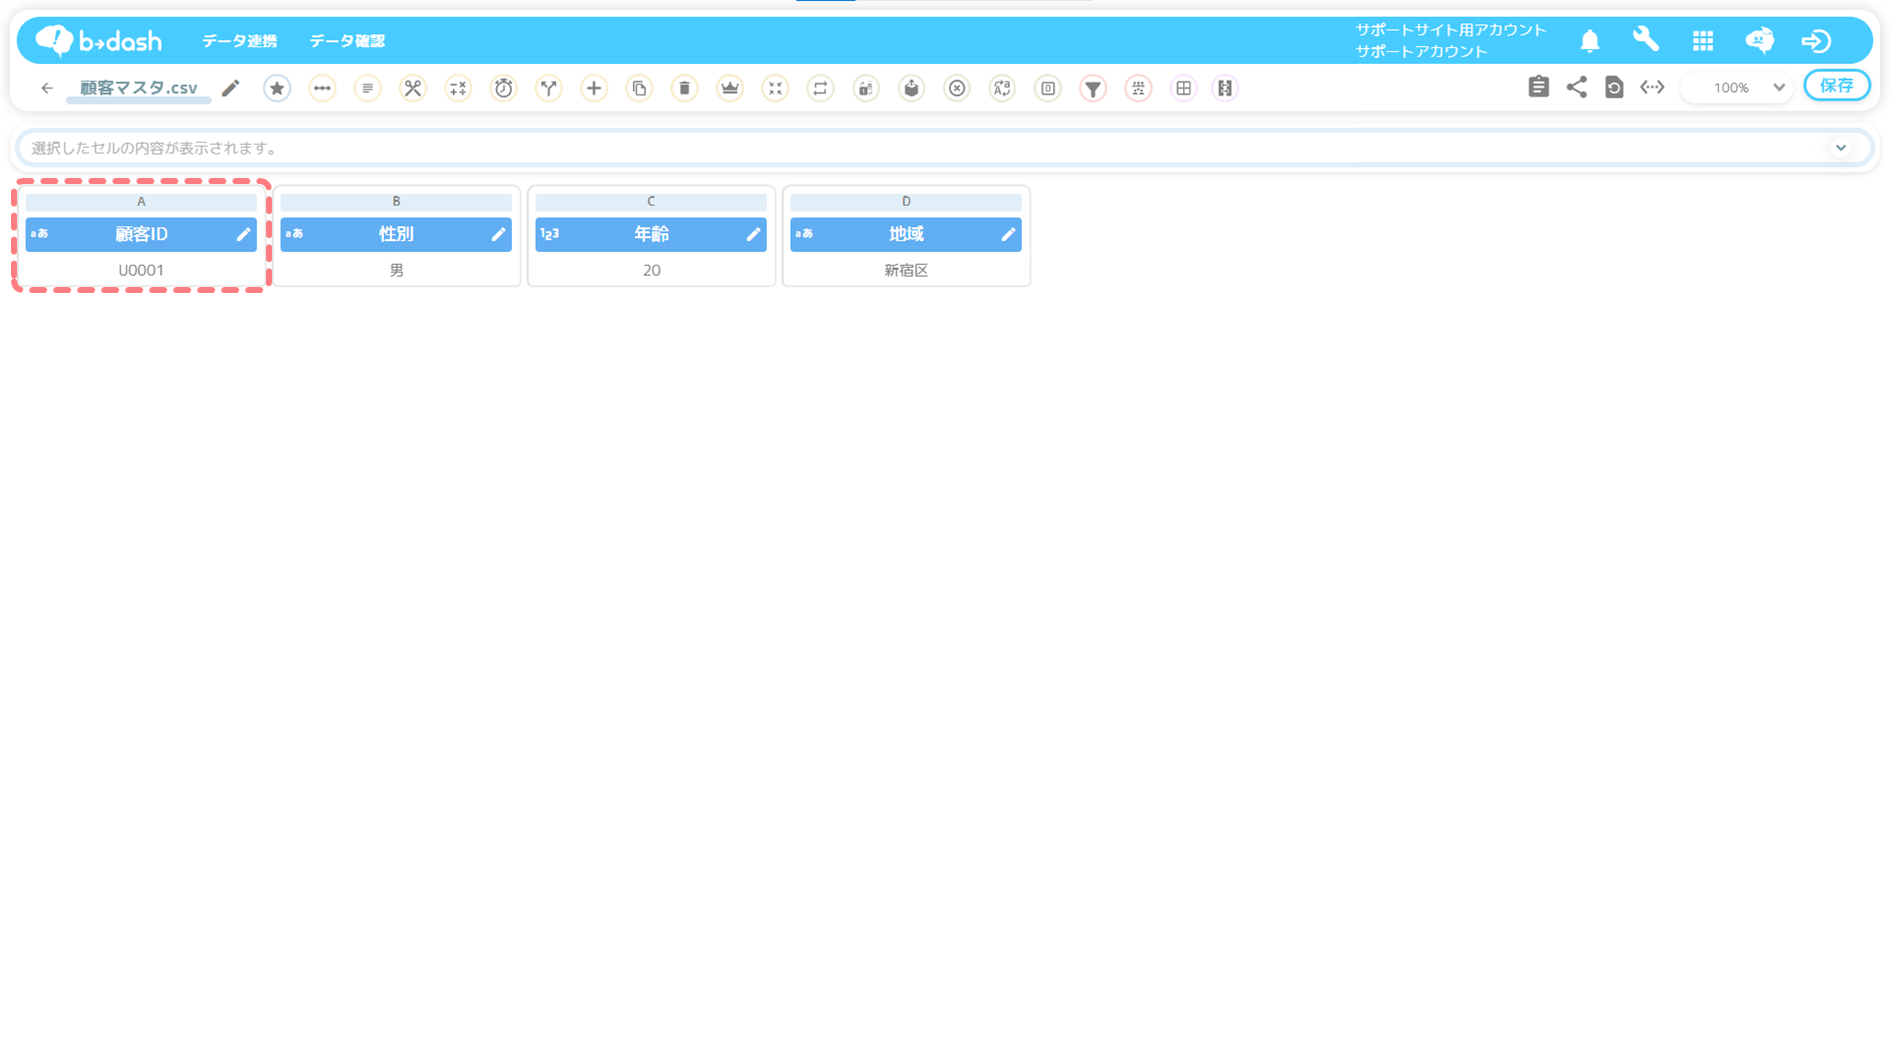Select column letter B header
Viewport: 1890px width, 1063px height.
pyautogui.click(x=396, y=202)
